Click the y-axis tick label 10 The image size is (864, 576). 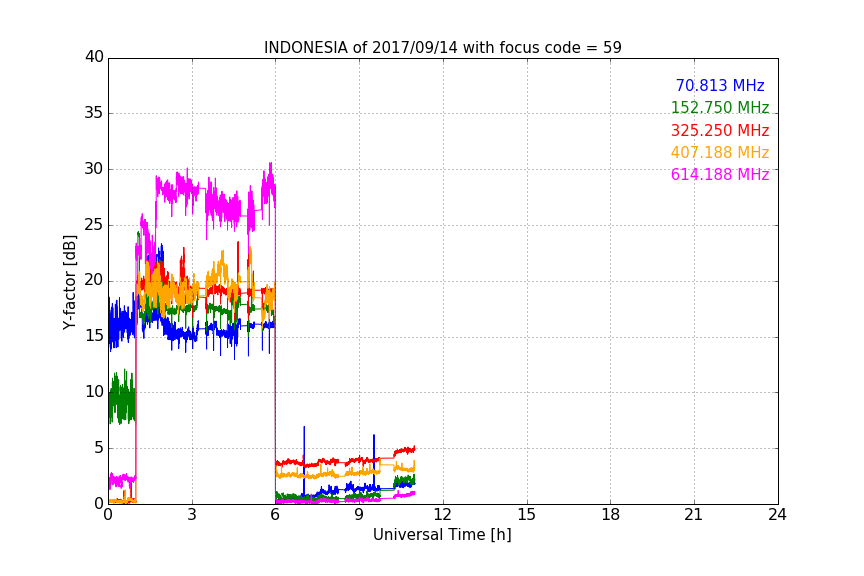pos(94,392)
